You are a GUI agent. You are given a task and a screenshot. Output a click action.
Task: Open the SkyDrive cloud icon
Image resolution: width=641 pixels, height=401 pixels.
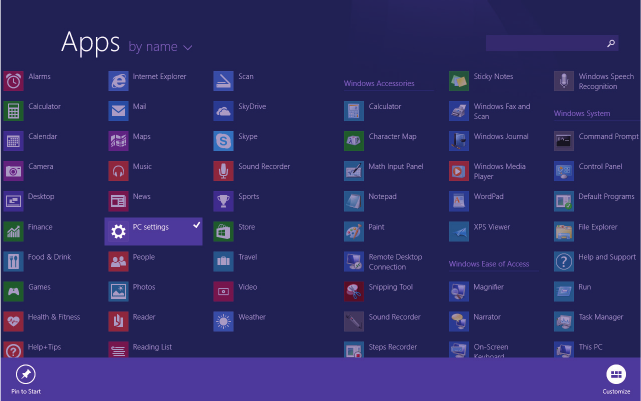pos(223,111)
